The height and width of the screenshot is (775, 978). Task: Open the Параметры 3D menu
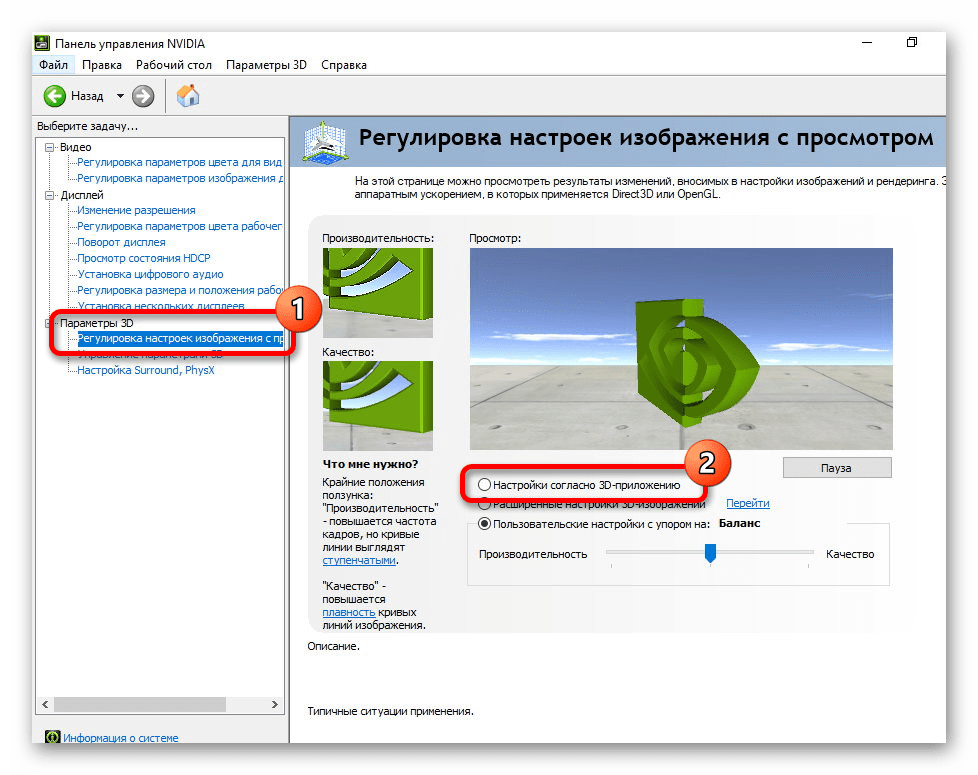[x=266, y=65]
